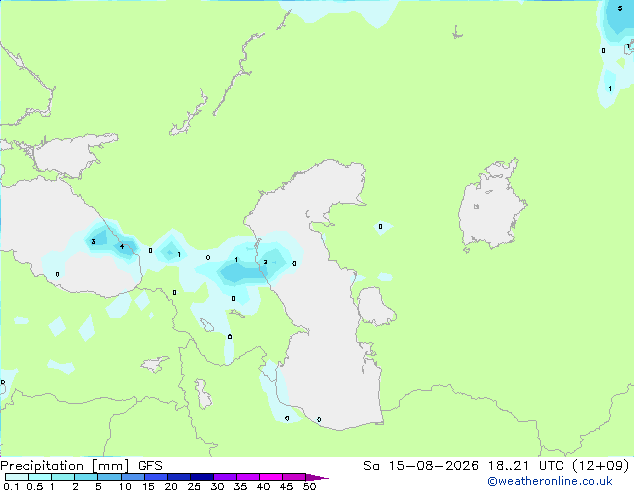Click the legend label '50'
The height and width of the screenshot is (490, 634).
coord(309,486)
